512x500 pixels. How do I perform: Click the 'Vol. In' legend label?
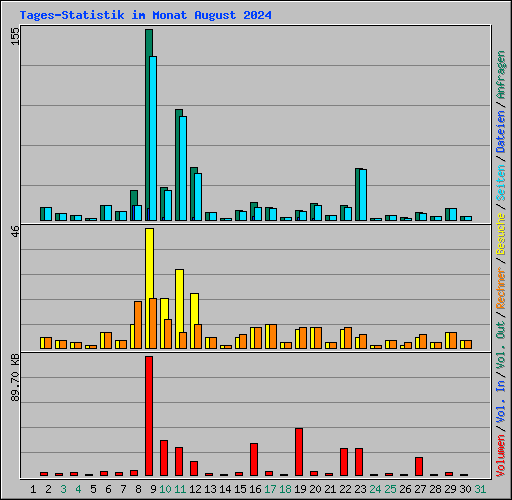tap(501, 403)
